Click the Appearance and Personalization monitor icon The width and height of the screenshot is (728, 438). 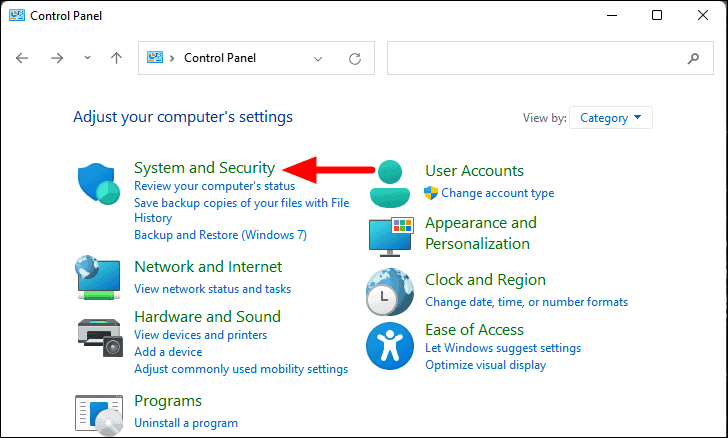click(x=390, y=237)
